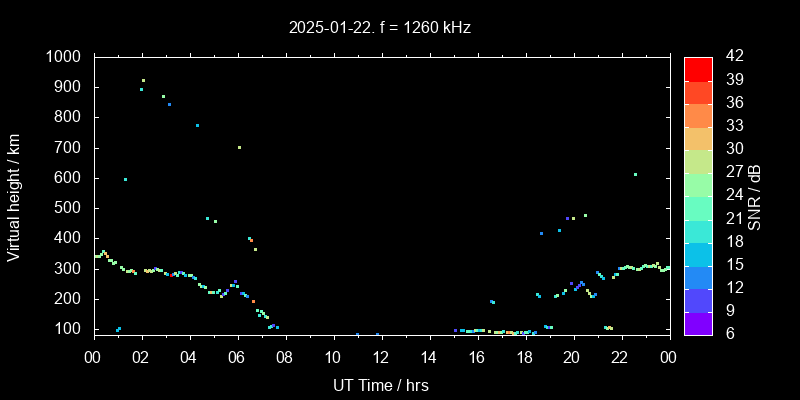Click the 'SNR / dB' colorbar label
The width and height of the screenshot is (800, 400).
coord(755,196)
